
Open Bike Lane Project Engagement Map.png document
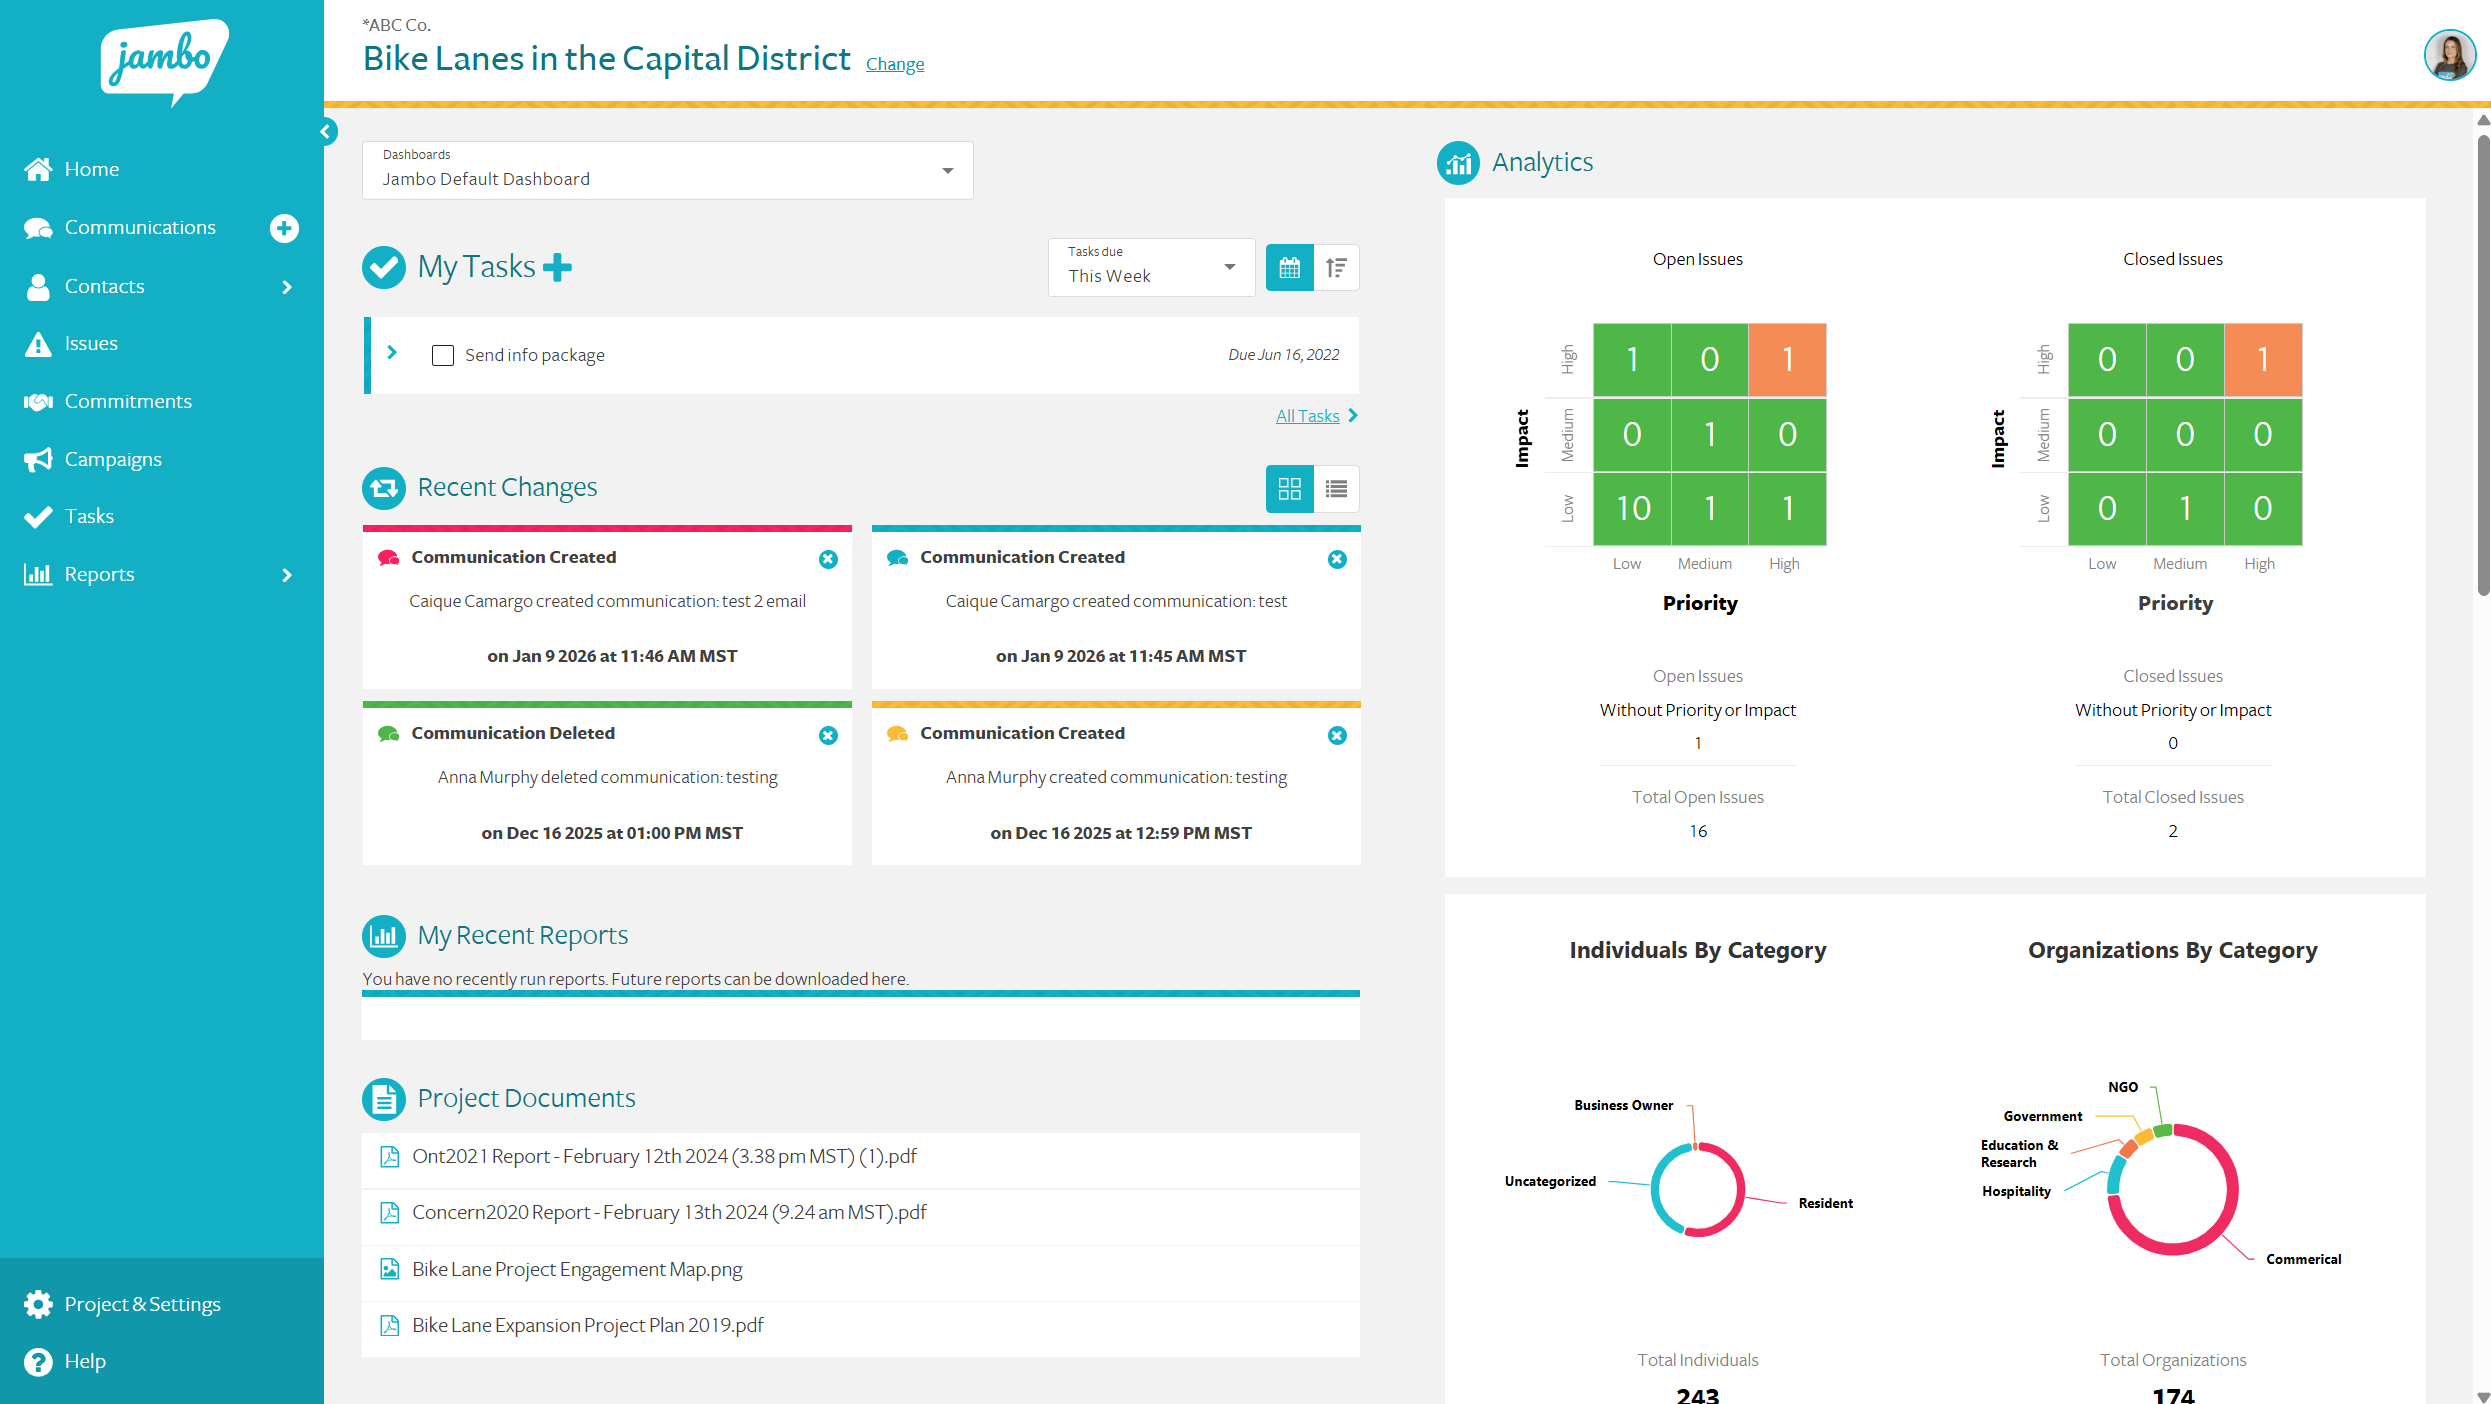pos(577,1269)
